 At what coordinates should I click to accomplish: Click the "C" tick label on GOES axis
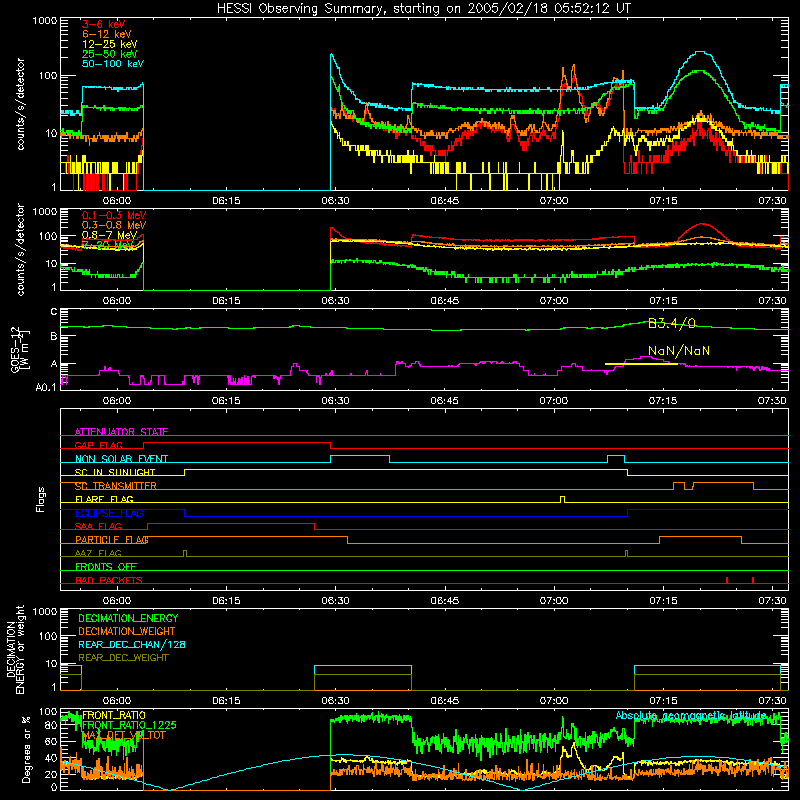coord(54,312)
